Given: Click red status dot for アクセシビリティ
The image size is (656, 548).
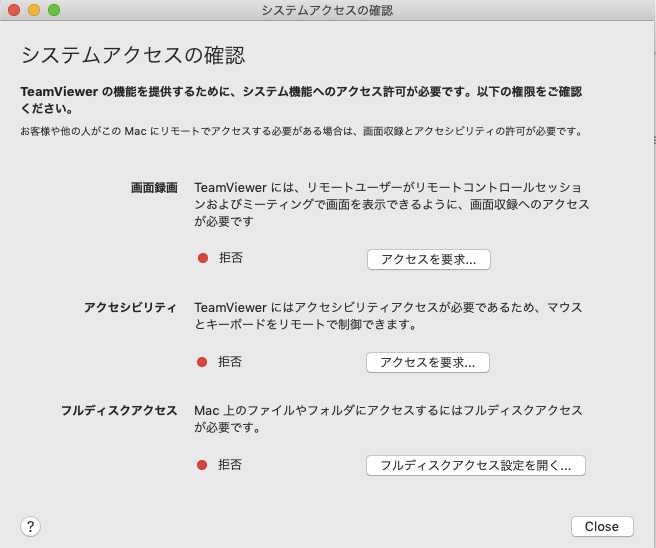Looking at the screenshot, I should click(x=202, y=362).
